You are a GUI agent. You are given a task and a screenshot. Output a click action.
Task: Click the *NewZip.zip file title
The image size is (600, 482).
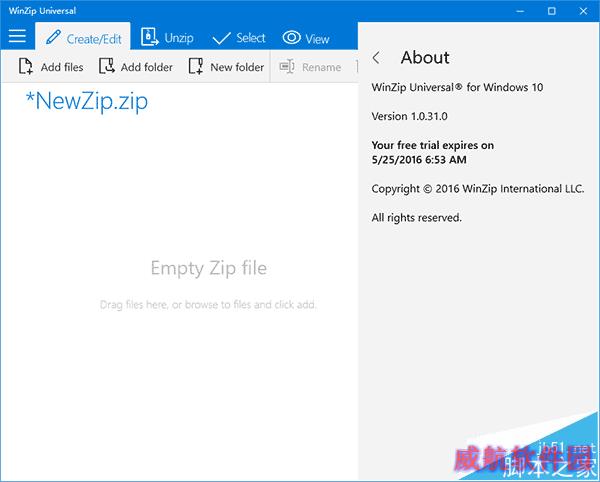(x=86, y=101)
